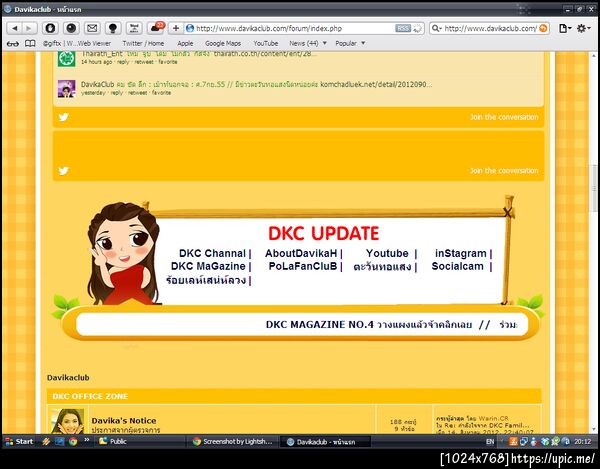This screenshot has height=469, width=600.
Task: Expand quick launch chevron overflow
Action: [x=87, y=440]
